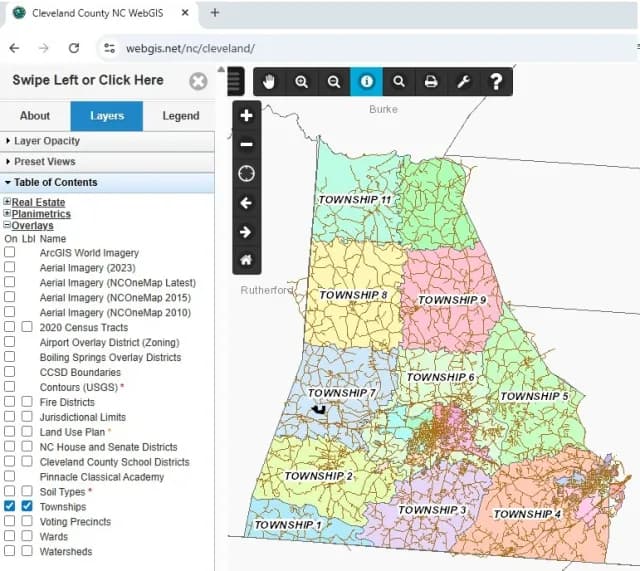
Task: Uncheck the Townships label checkbox
Action: click(x=27, y=506)
